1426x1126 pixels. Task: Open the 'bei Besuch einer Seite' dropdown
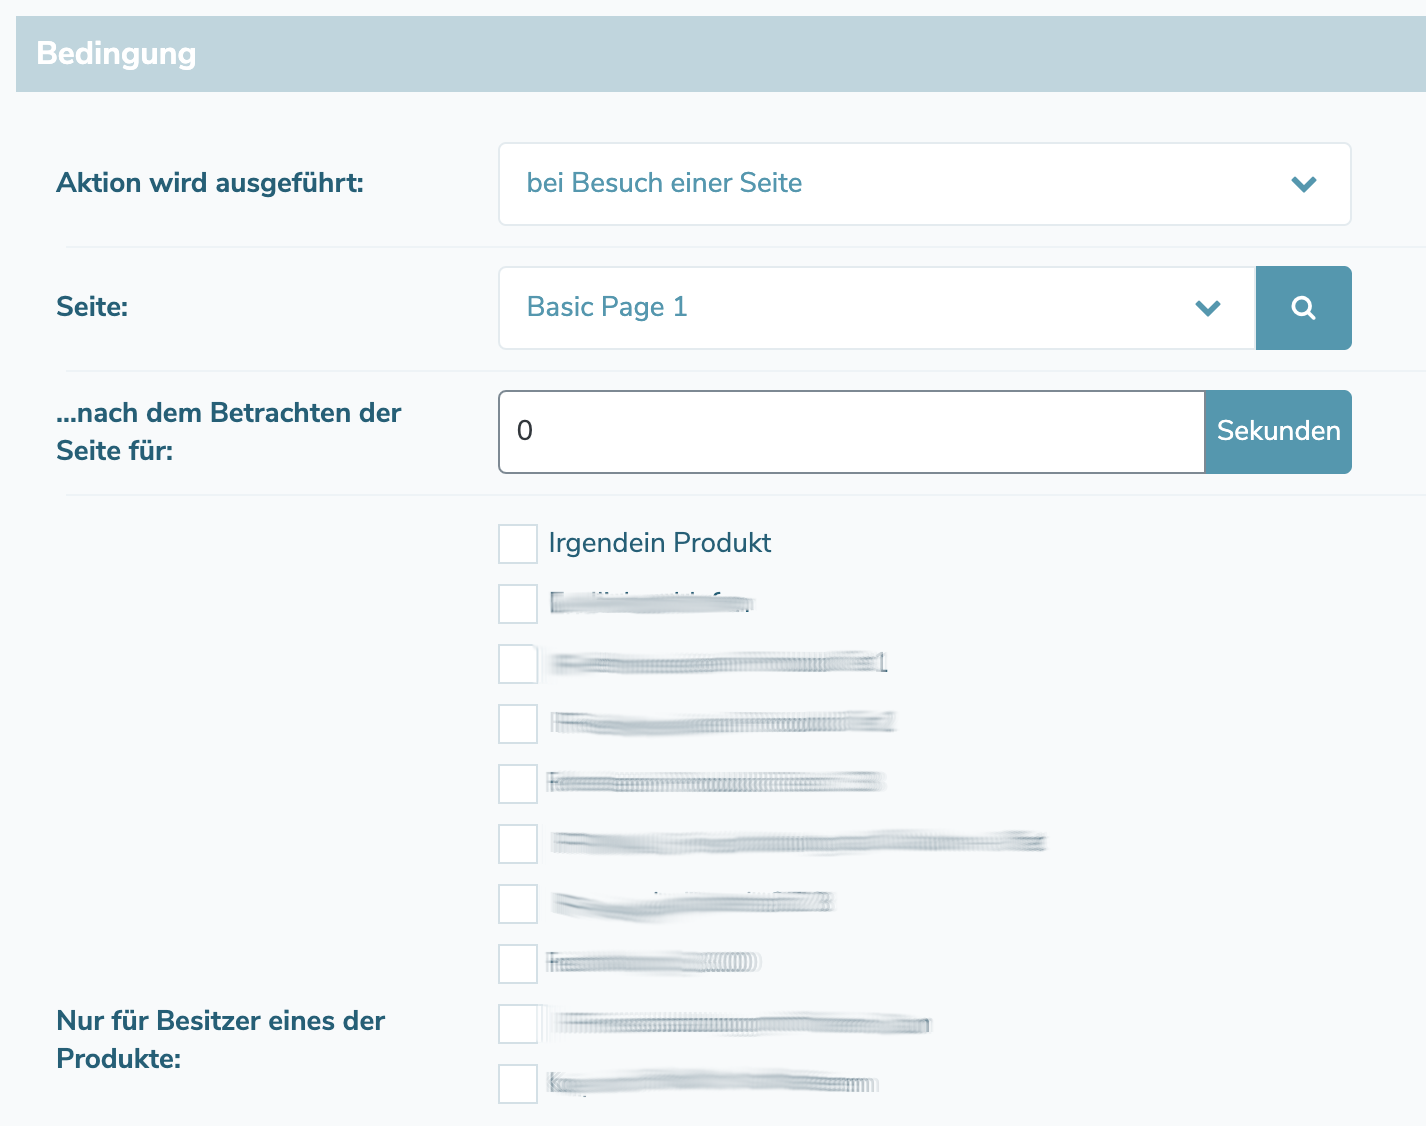pos(924,184)
